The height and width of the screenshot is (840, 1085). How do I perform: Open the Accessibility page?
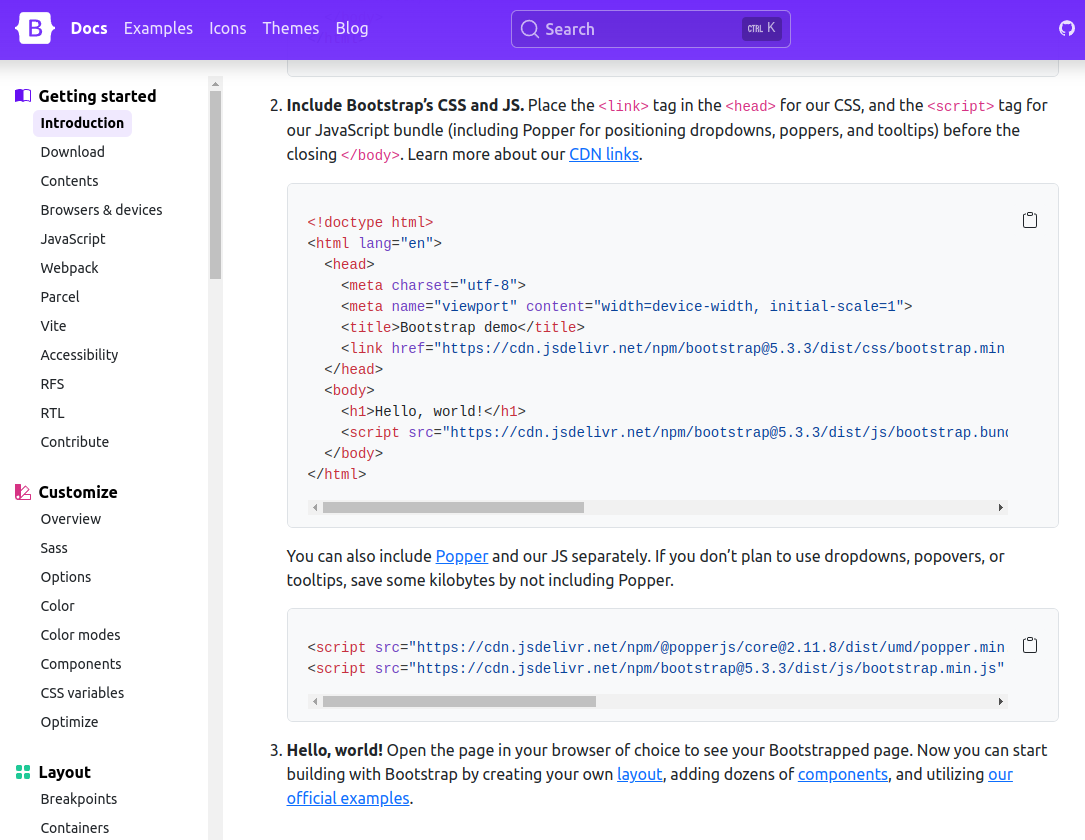point(79,356)
